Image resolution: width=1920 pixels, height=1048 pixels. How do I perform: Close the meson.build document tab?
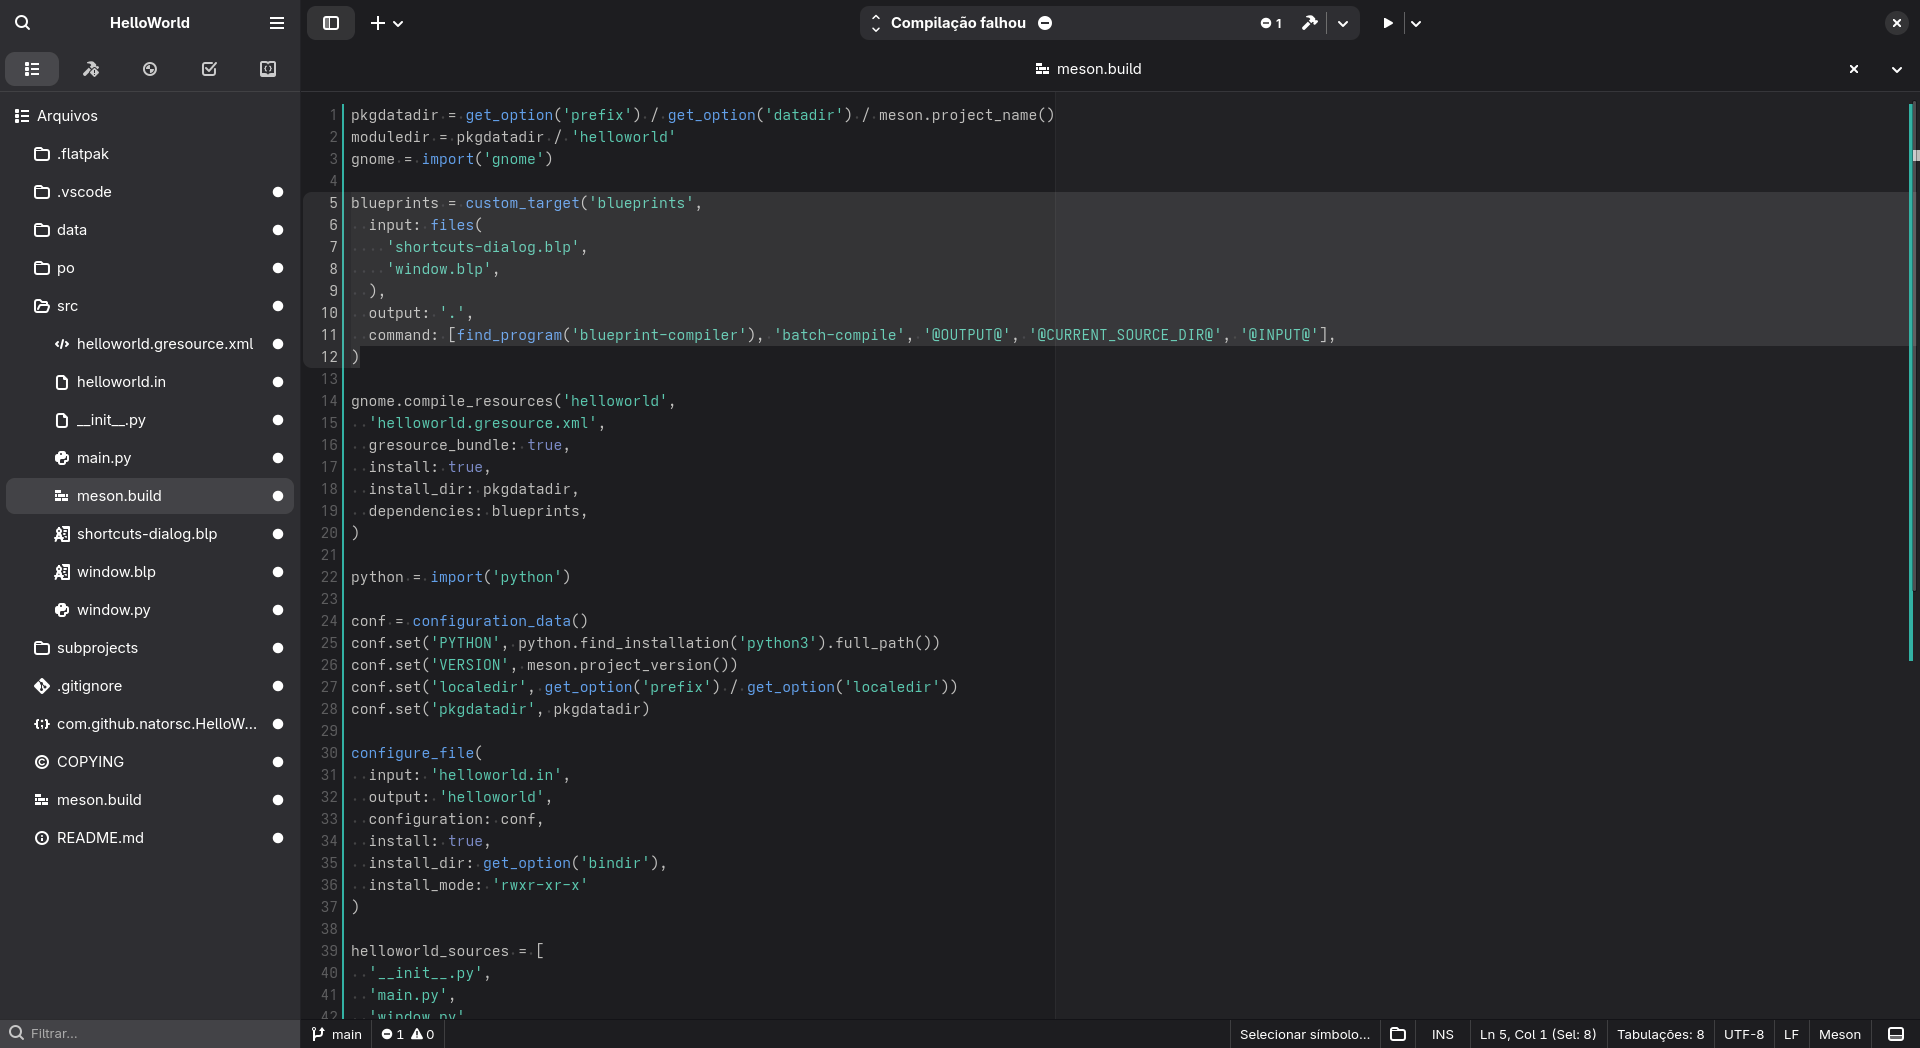point(1854,69)
